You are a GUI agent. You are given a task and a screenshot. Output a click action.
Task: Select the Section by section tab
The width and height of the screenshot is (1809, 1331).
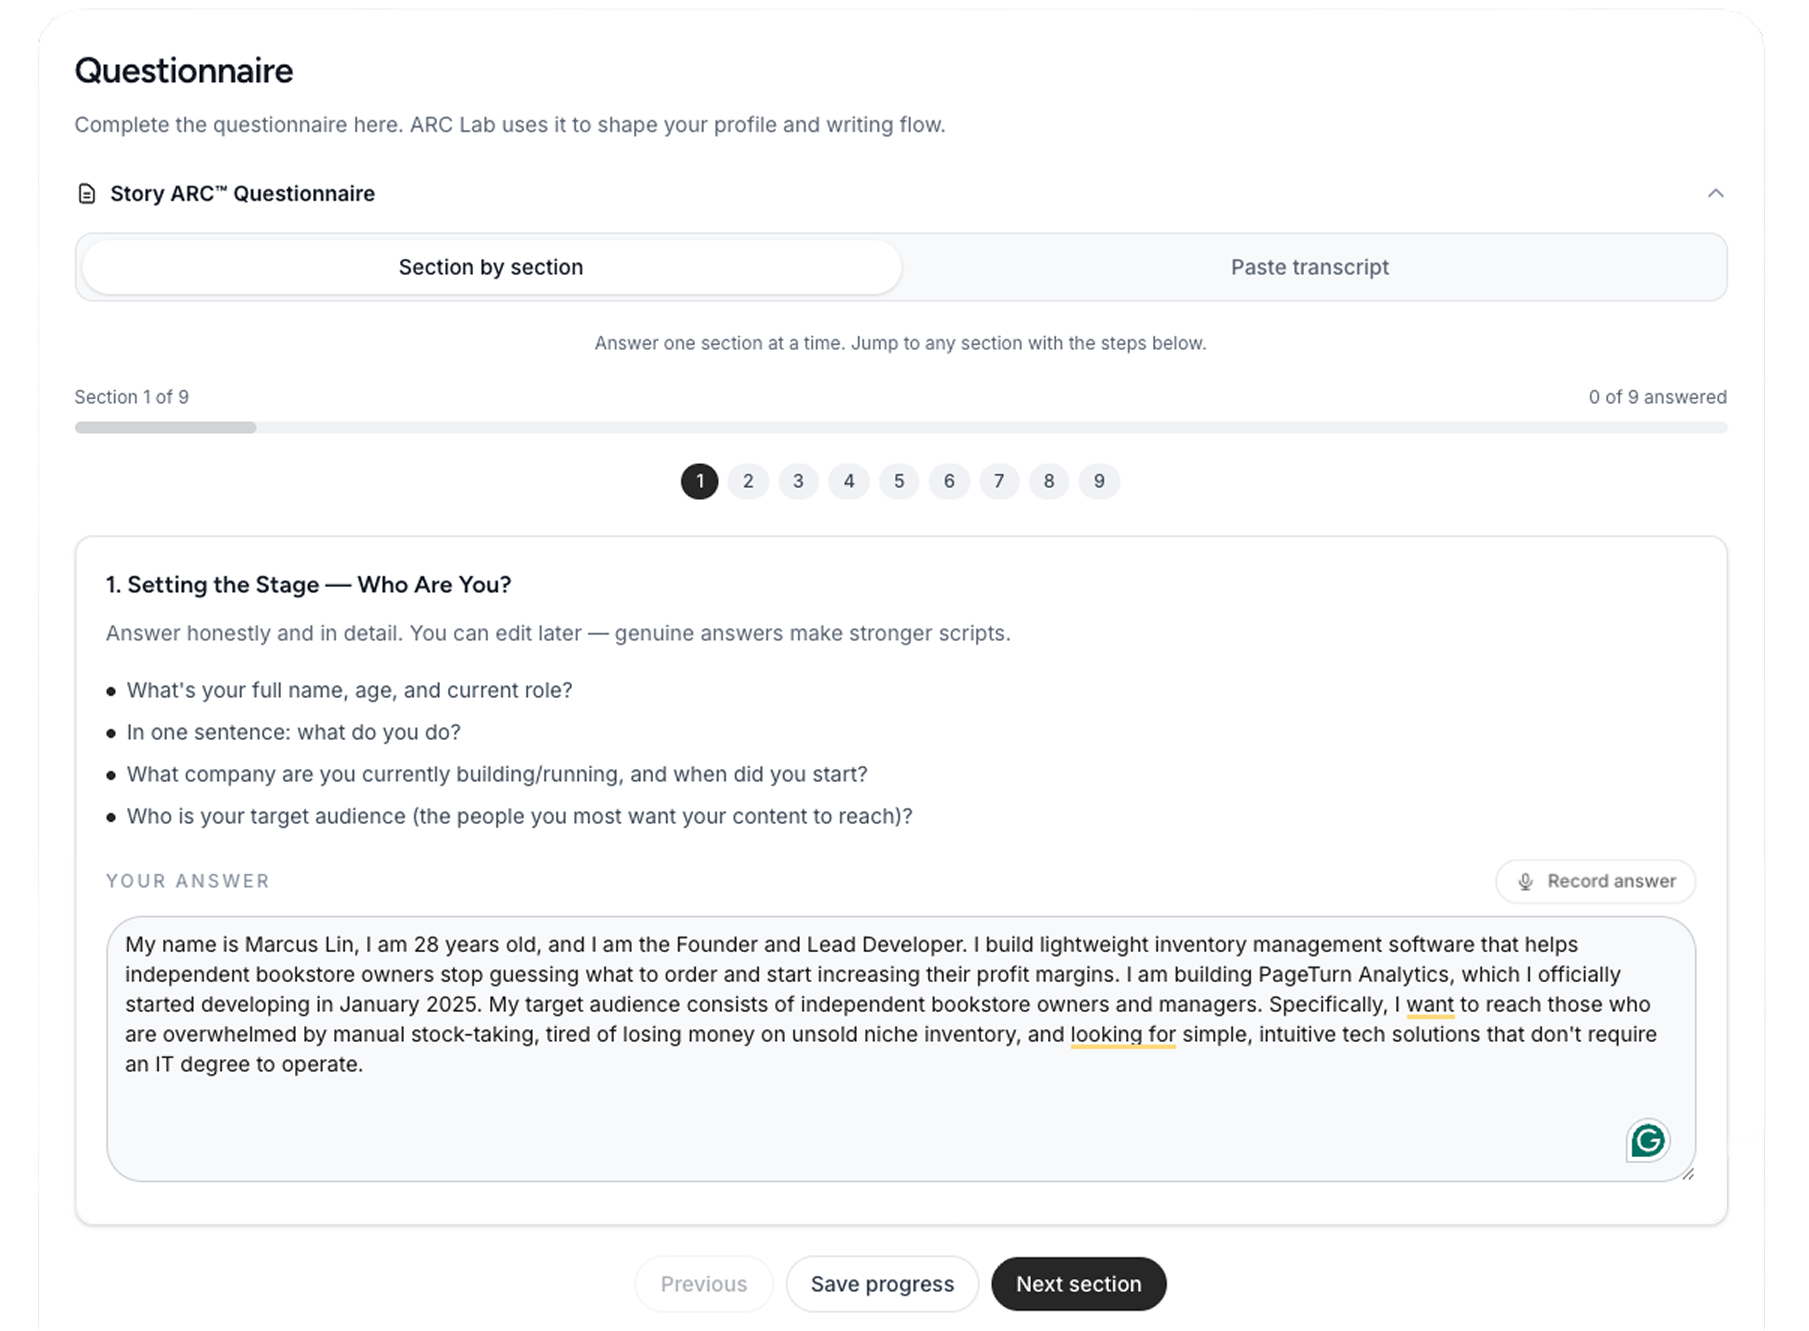(491, 267)
